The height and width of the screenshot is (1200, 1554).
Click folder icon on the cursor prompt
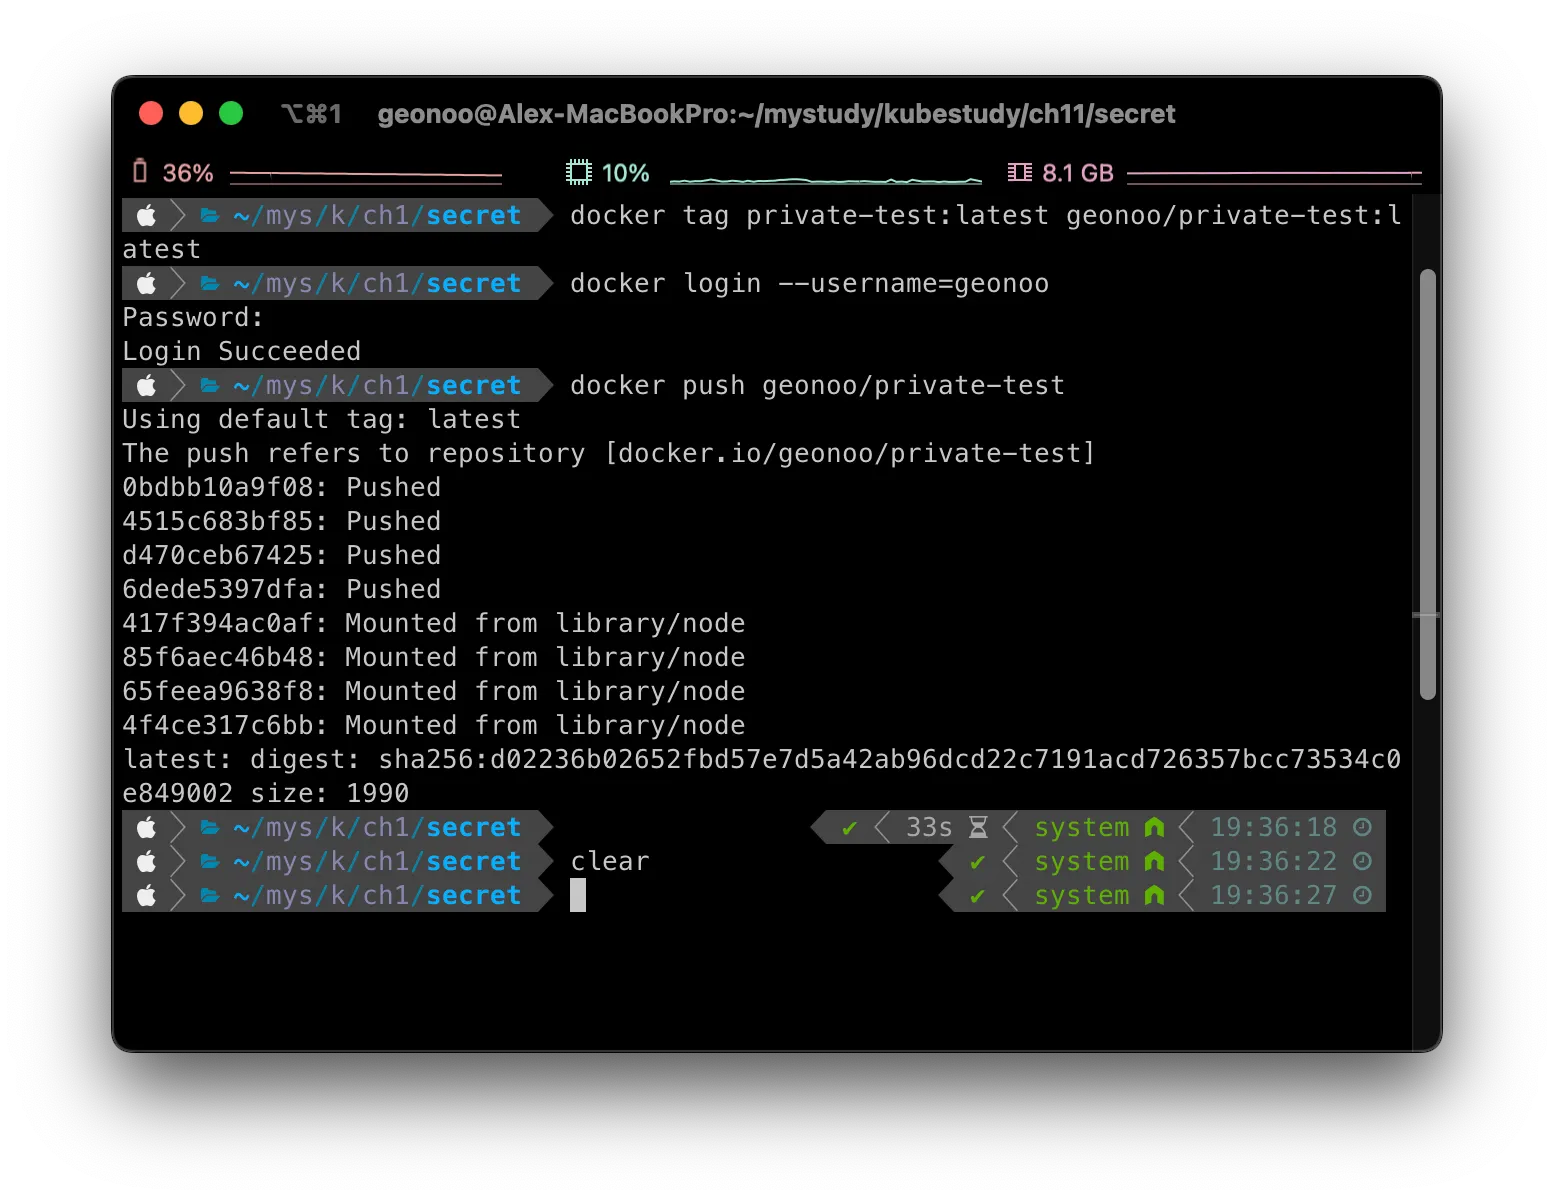(210, 895)
